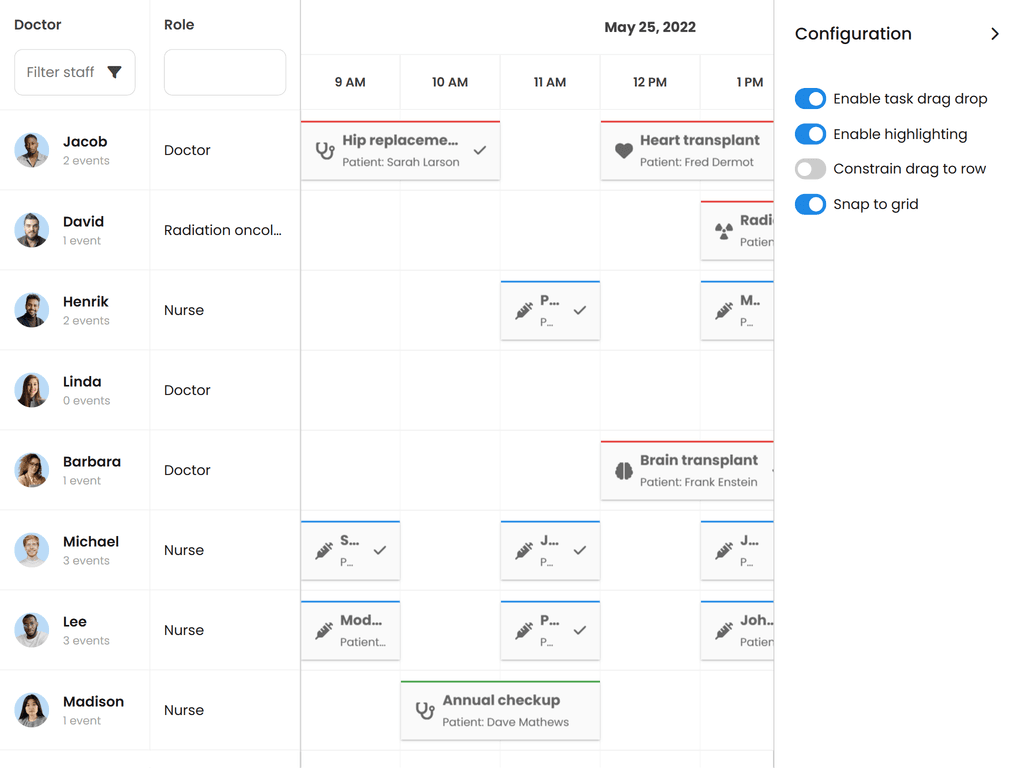Click the filter funnel icon in staff filter
The height and width of the screenshot is (768, 1024).
(x=115, y=72)
